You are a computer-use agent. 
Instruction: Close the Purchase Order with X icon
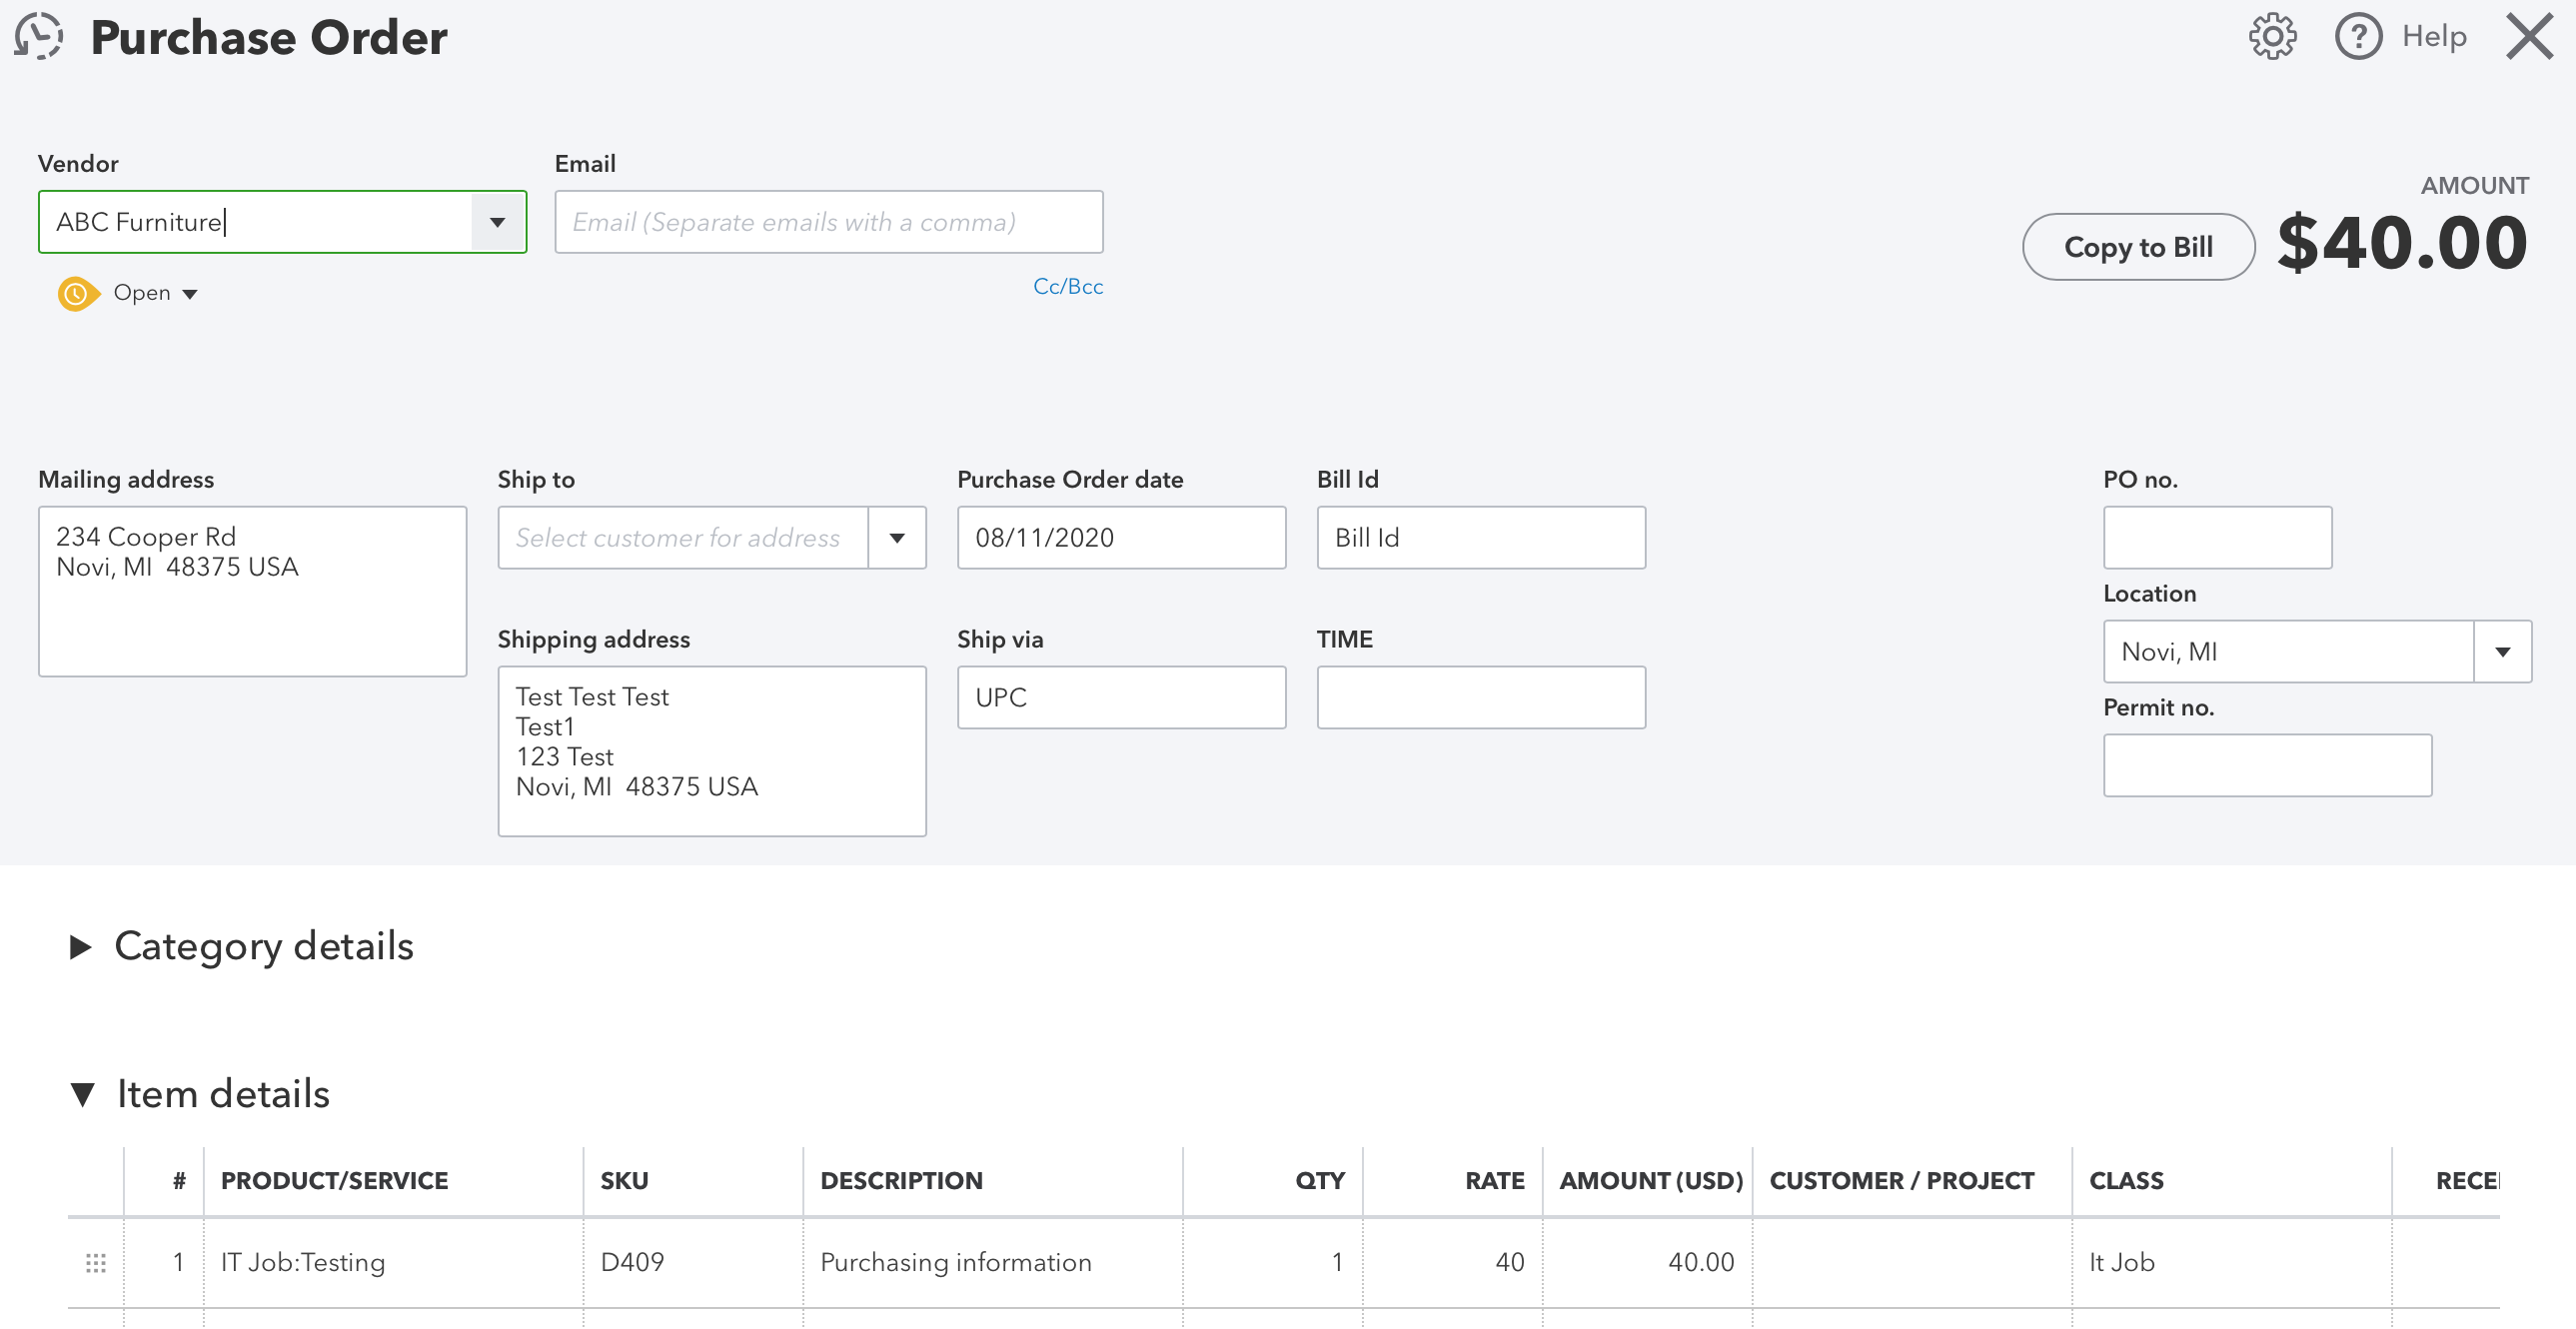(x=2529, y=37)
